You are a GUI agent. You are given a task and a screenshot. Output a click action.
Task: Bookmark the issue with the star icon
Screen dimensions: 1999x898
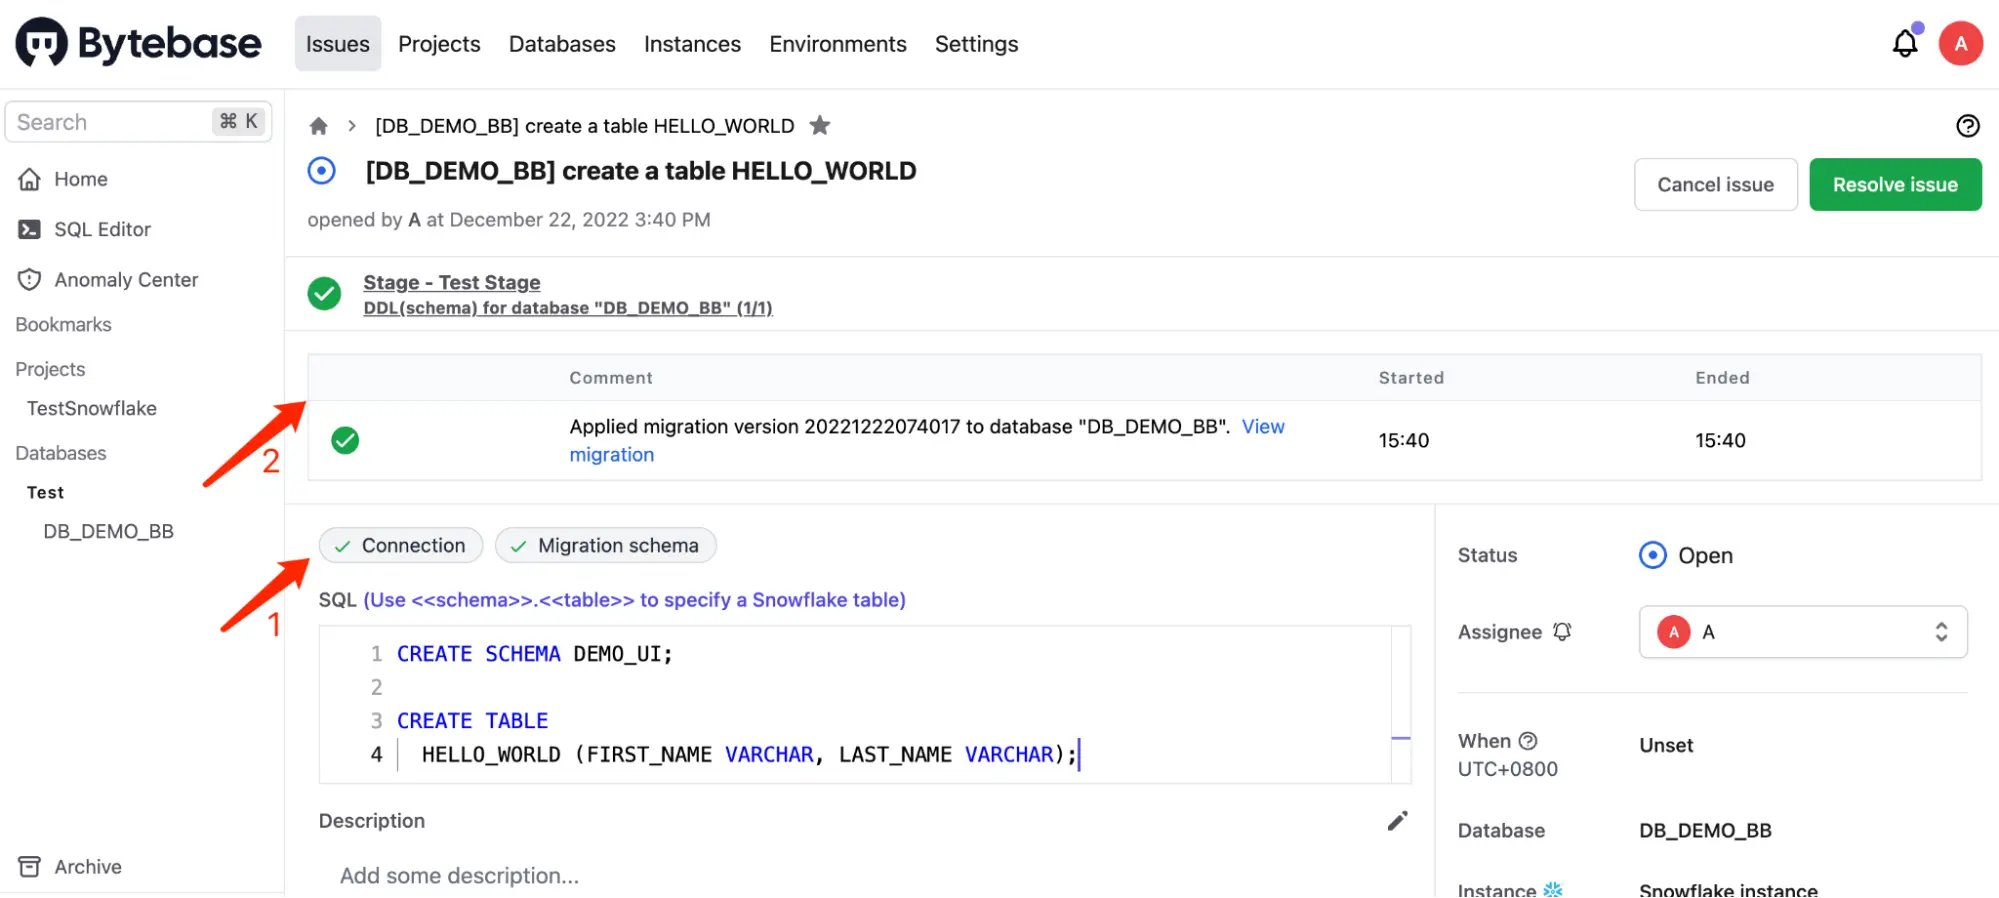[x=820, y=125]
